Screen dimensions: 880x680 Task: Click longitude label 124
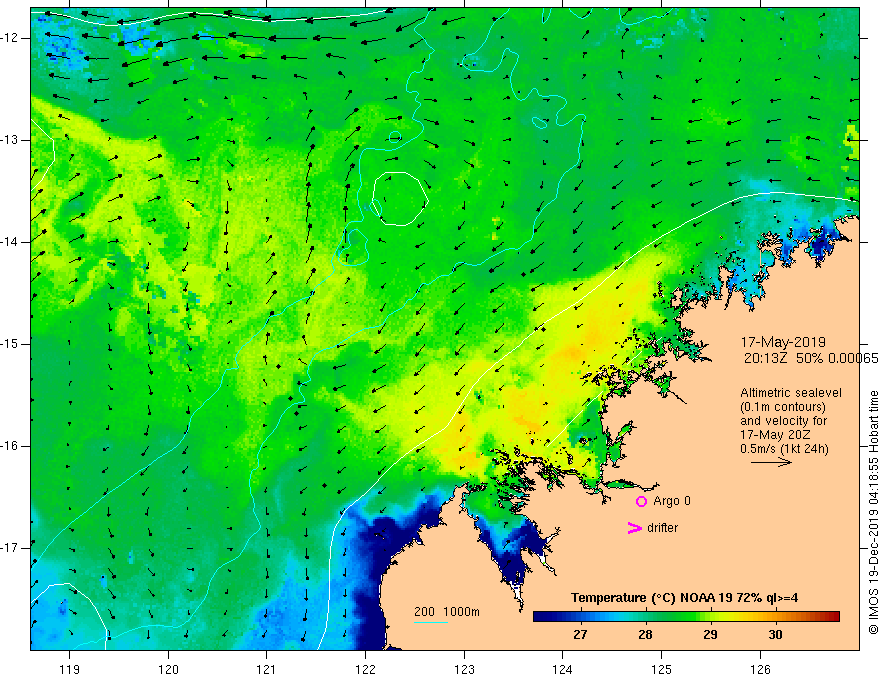click(562, 669)
